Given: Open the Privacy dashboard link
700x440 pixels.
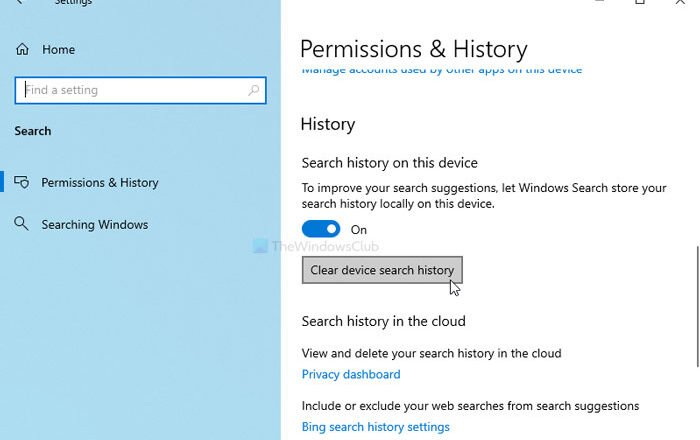Looking at the screenshot, I should coord(351,375).
